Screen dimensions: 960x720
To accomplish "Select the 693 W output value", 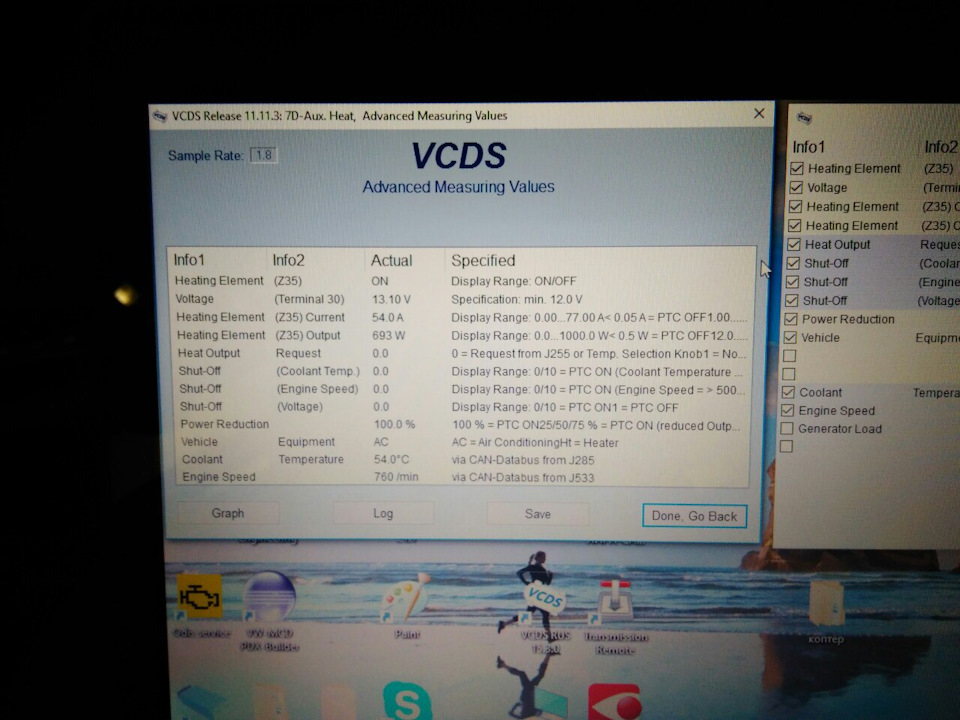I will click(x=389, y=336).
